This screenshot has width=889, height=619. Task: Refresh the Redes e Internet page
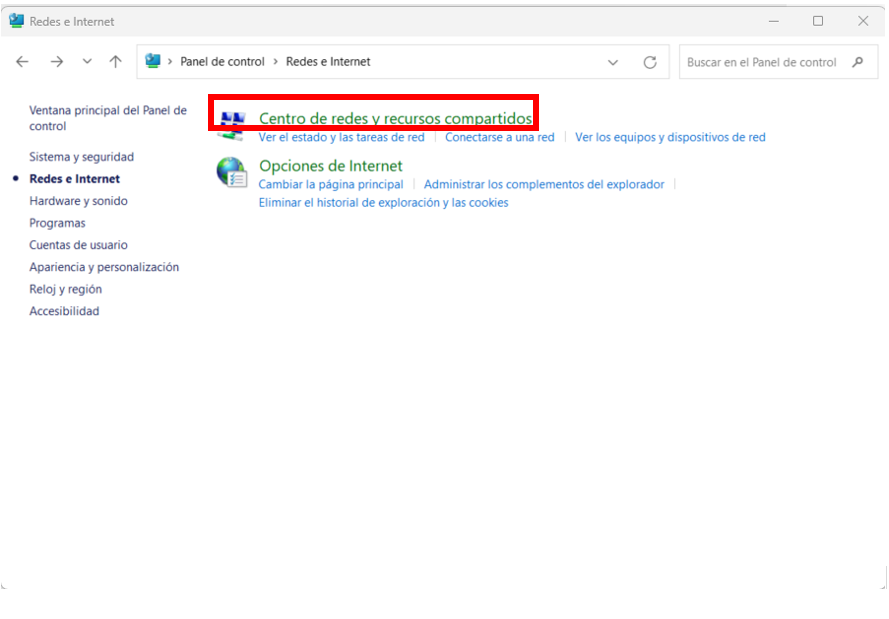click(650, 62)
